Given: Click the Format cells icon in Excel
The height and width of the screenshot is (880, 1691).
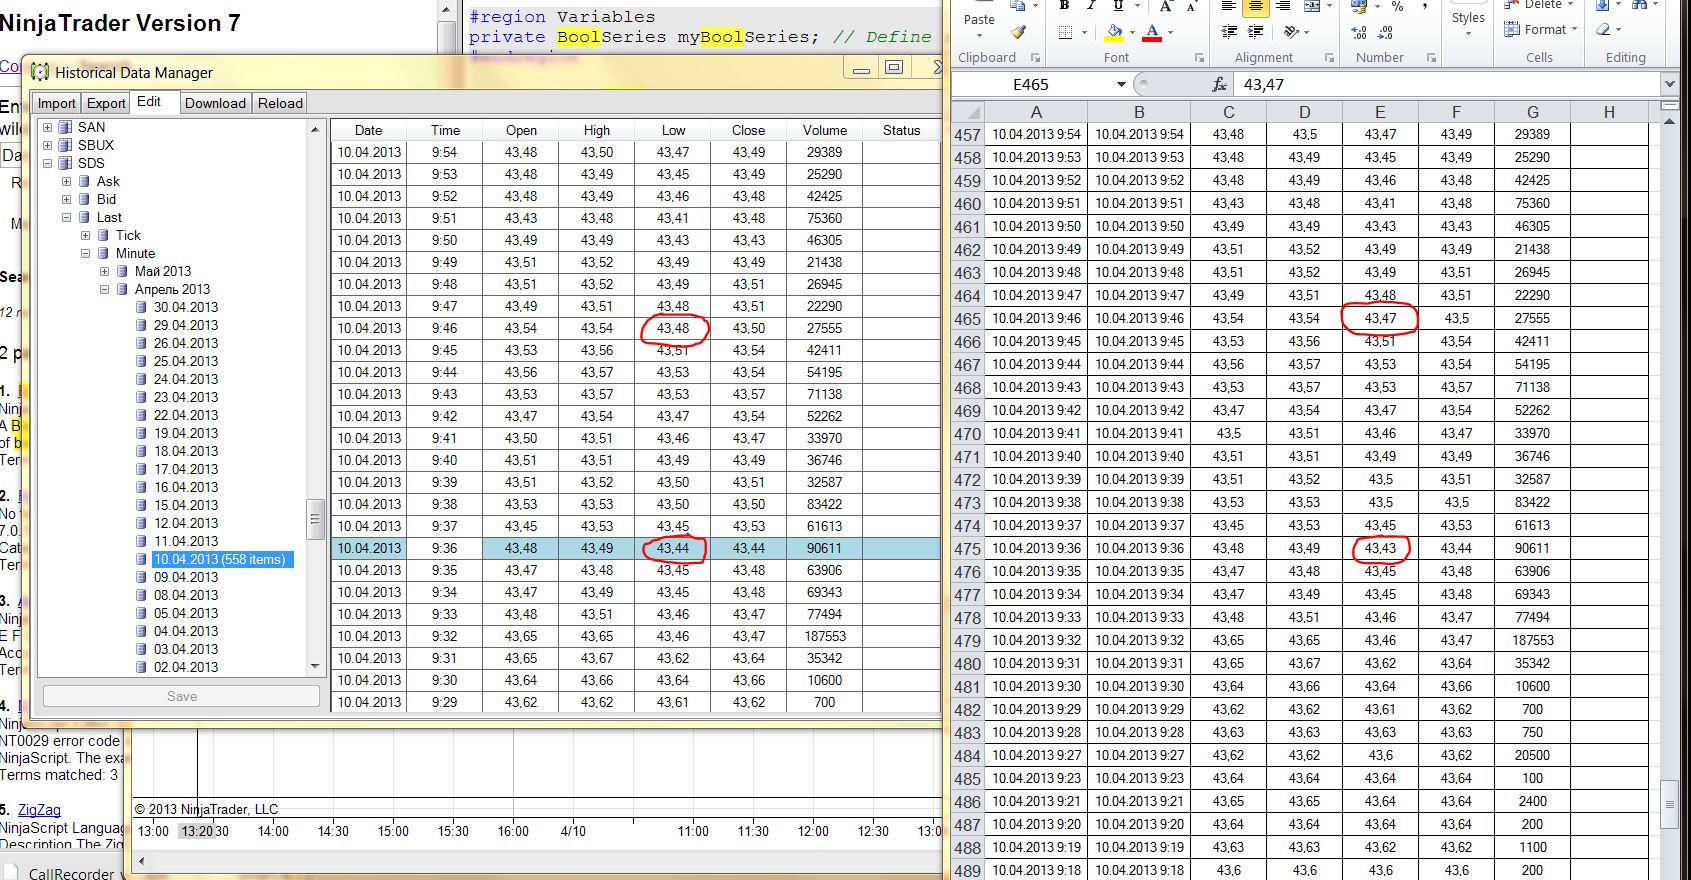Looking at the screenshot, I should (x=1512, y=30).
